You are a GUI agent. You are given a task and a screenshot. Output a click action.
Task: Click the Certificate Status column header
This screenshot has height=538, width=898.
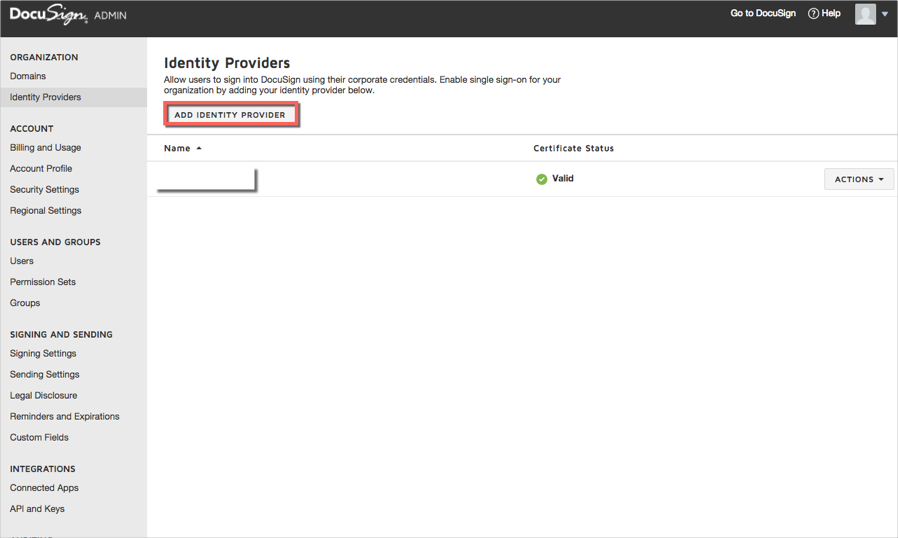click(573, 148)
